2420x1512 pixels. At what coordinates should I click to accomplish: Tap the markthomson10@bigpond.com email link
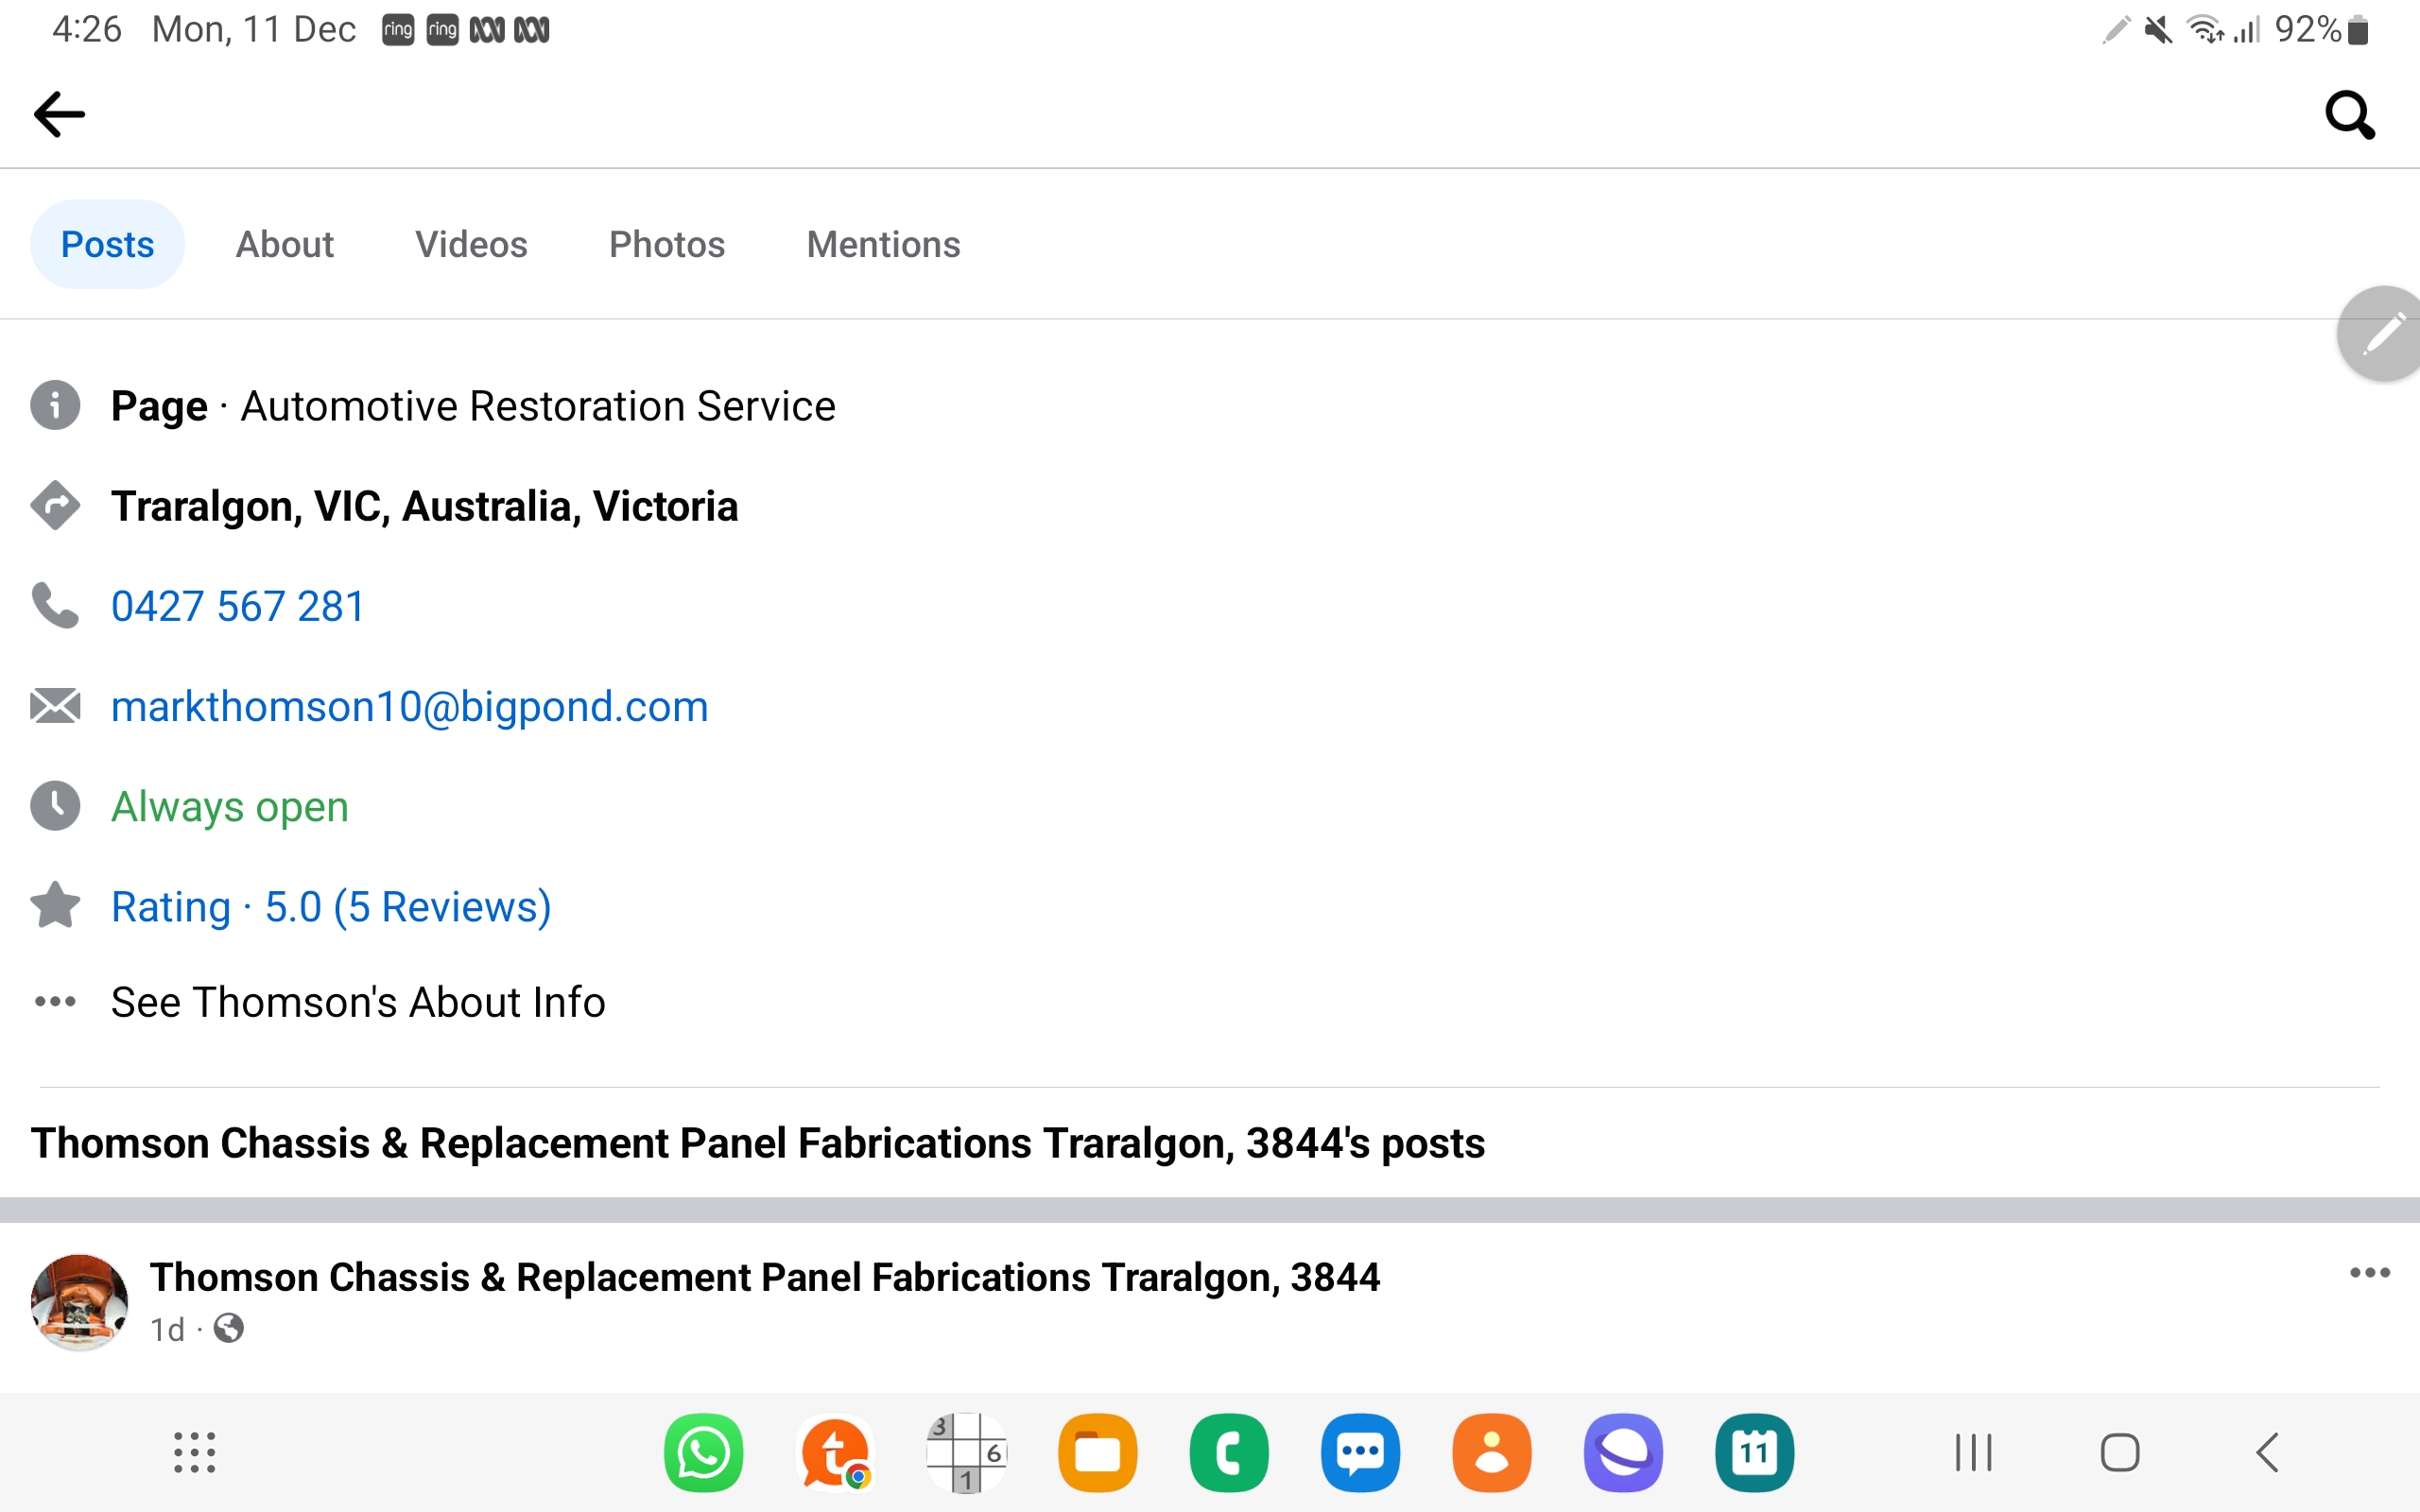coord(409,707)
